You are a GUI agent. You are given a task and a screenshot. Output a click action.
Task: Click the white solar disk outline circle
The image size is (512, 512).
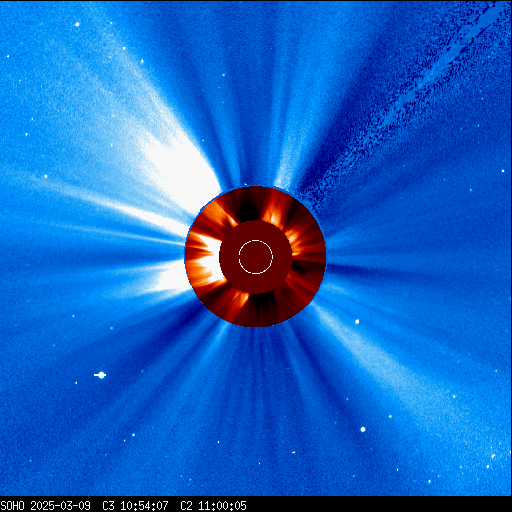pyautogui.click(x=256, y=257)
